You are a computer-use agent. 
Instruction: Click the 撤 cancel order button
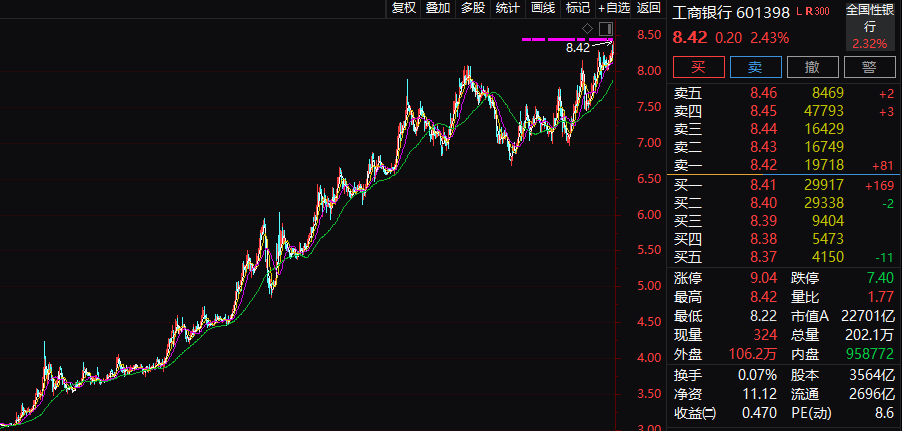(812, 67)
